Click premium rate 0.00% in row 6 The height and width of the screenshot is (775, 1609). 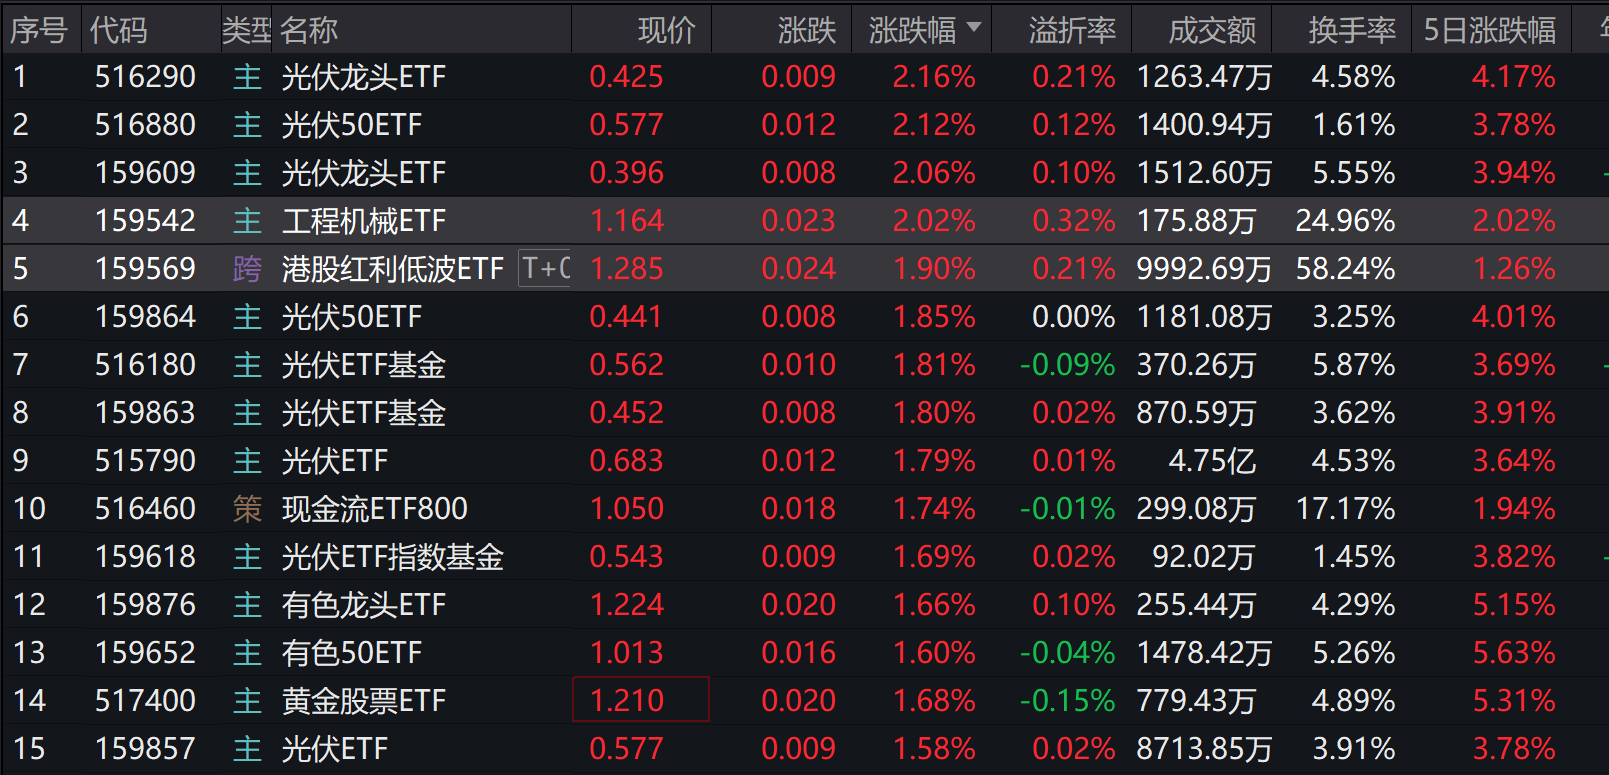1074,317
